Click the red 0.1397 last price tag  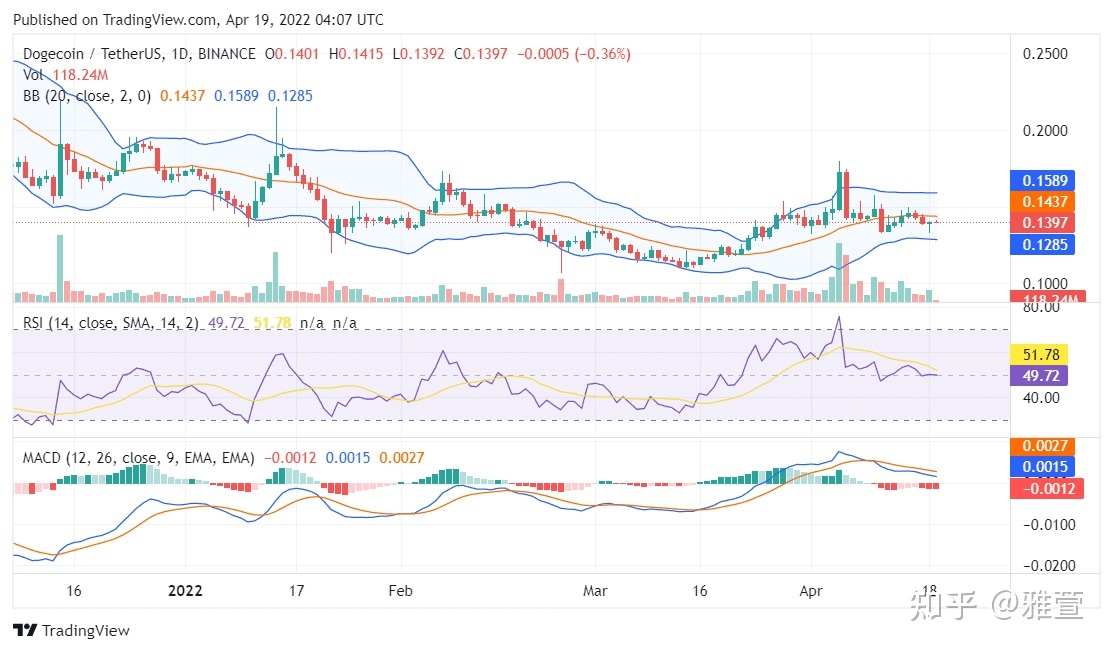click(1043, 223)
